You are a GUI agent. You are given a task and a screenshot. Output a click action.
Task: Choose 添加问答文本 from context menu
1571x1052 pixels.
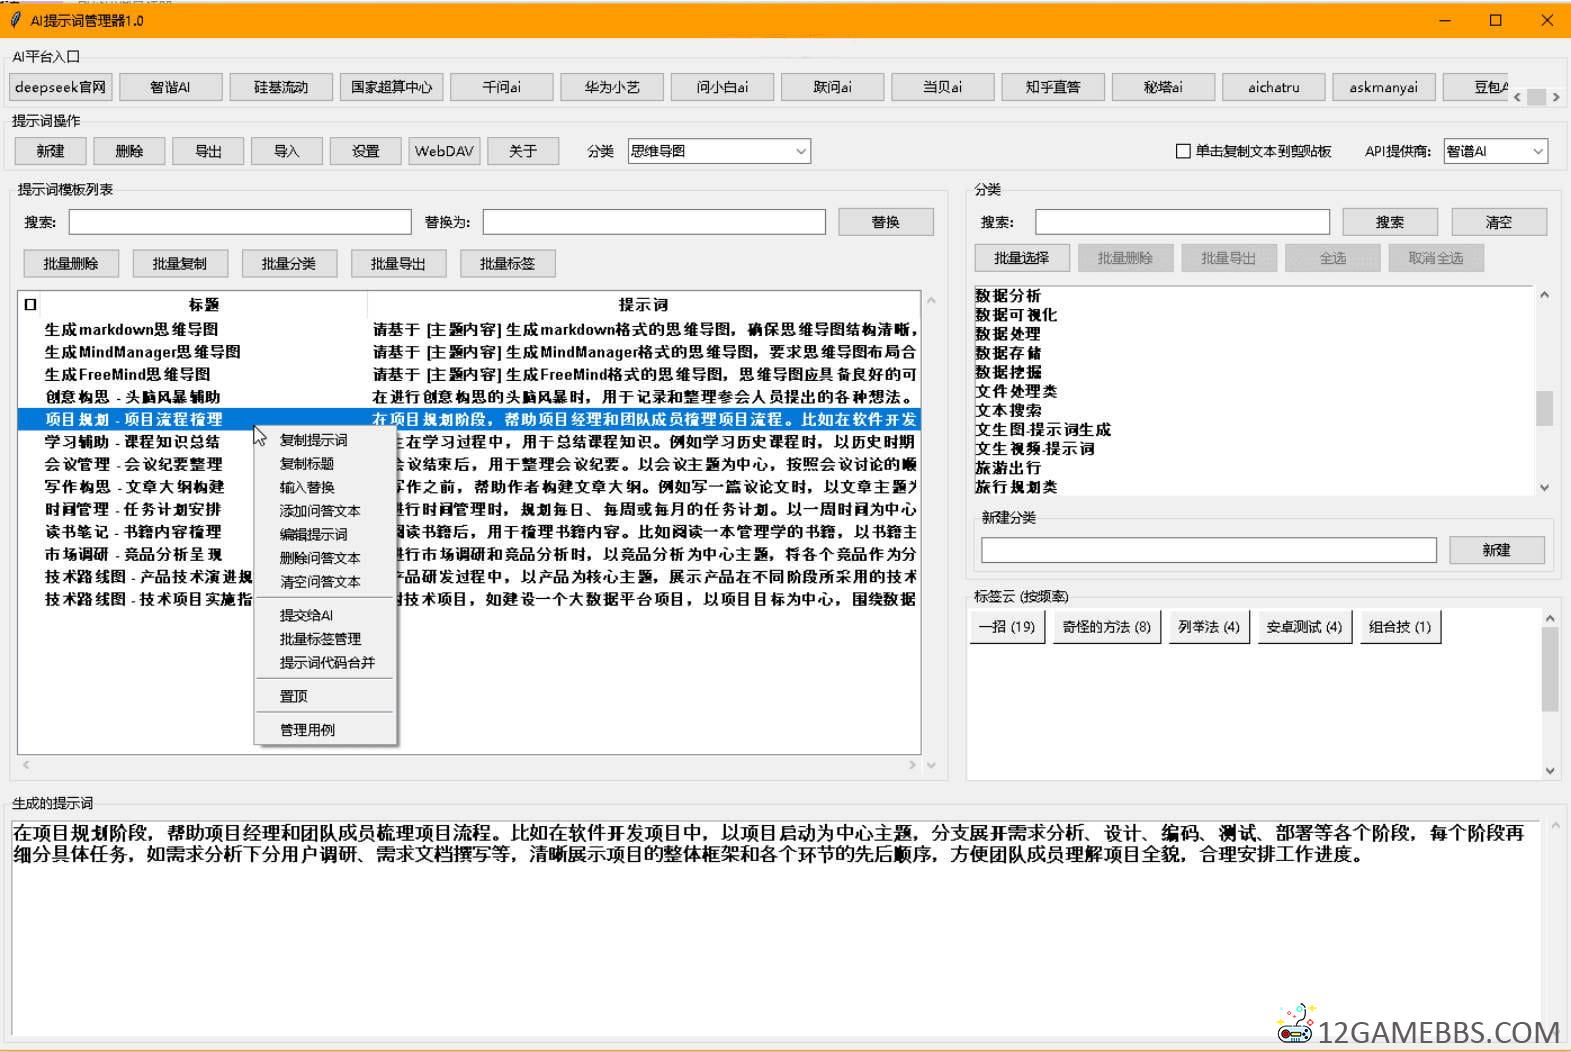[x=326, y=511]
